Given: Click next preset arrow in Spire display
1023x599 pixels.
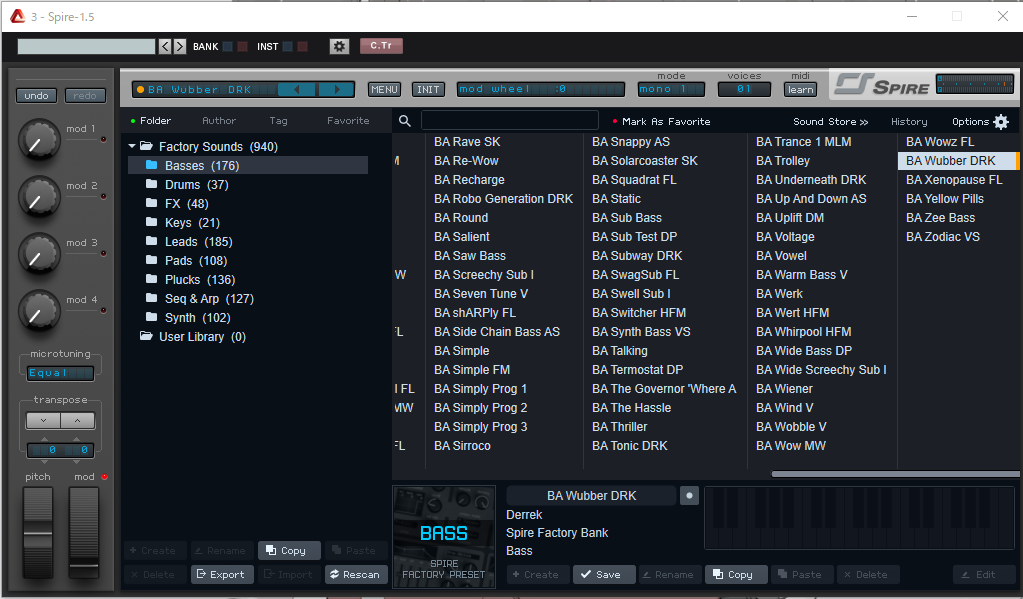Looking at the screenshot, I should click(x=337, y=89).
